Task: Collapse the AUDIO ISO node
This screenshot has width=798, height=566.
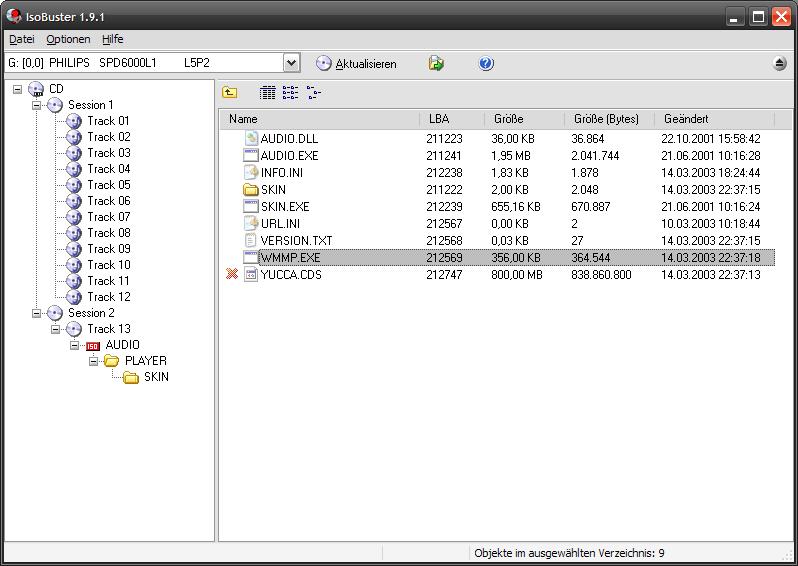Action: point(75,345)
